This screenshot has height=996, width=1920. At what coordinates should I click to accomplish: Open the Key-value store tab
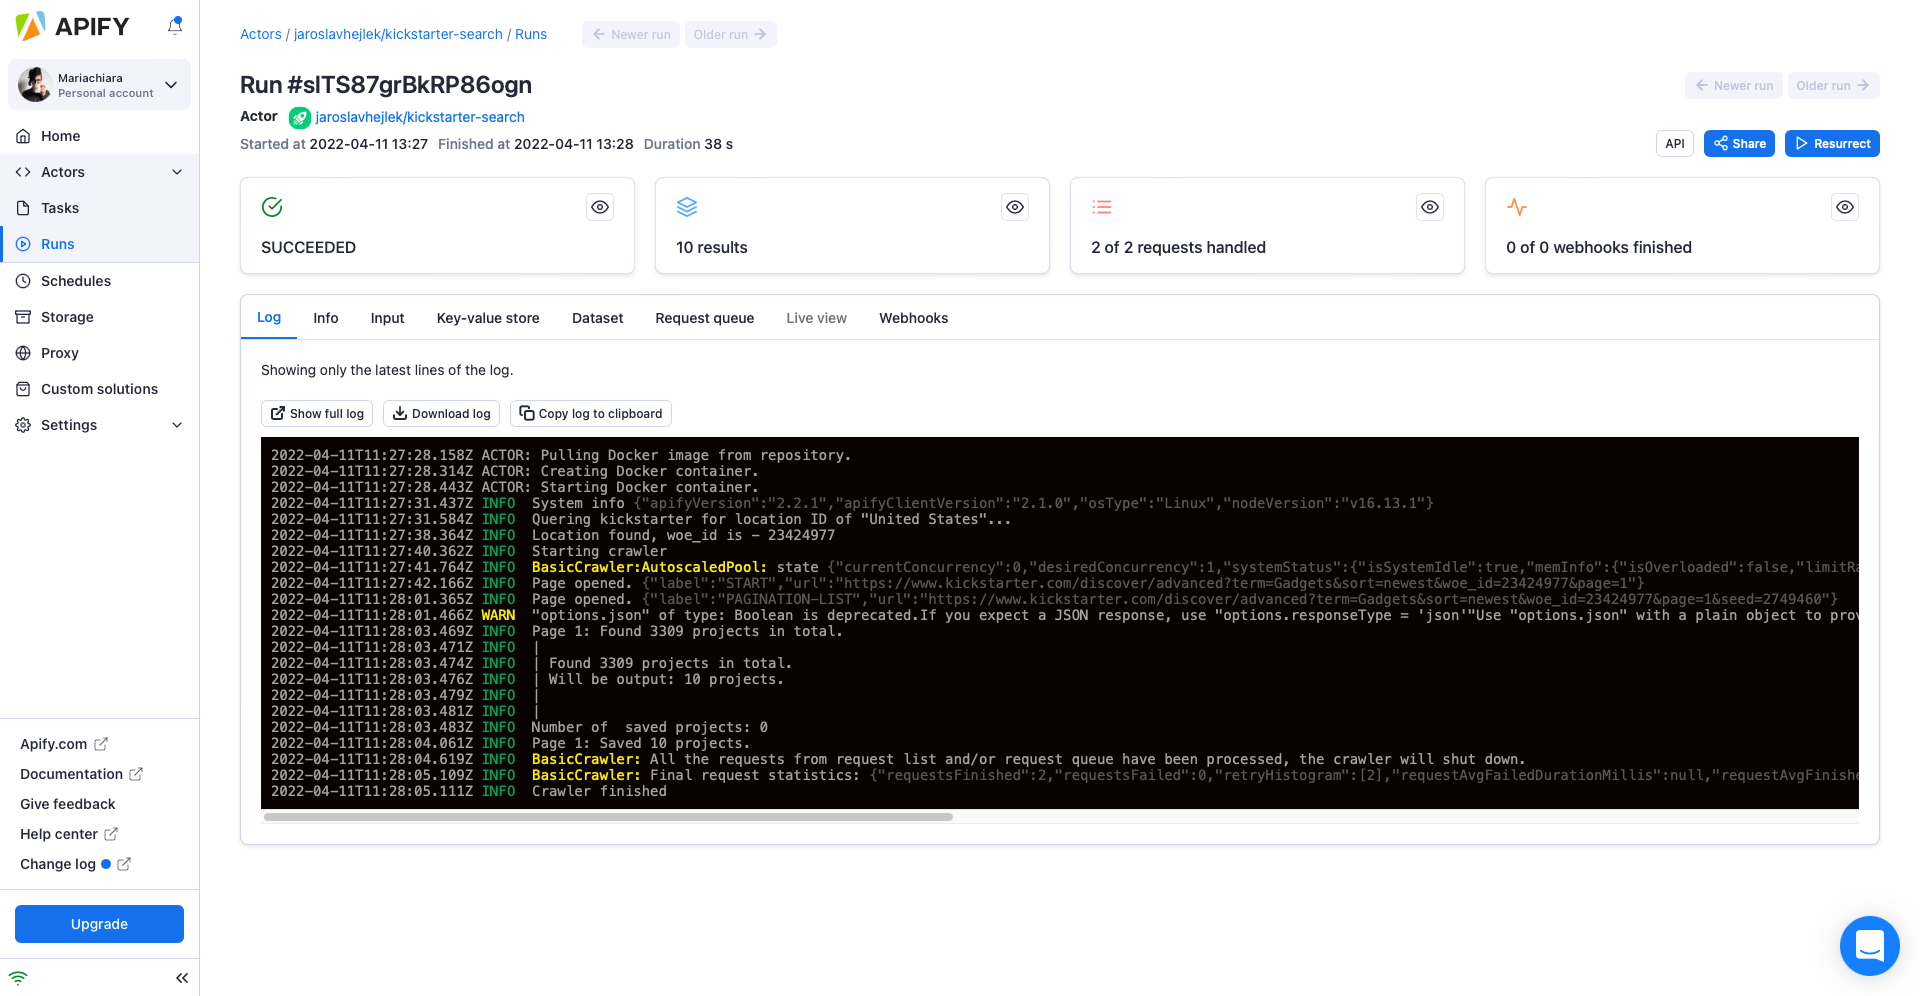pyautogui.click(x=488, y=318)
